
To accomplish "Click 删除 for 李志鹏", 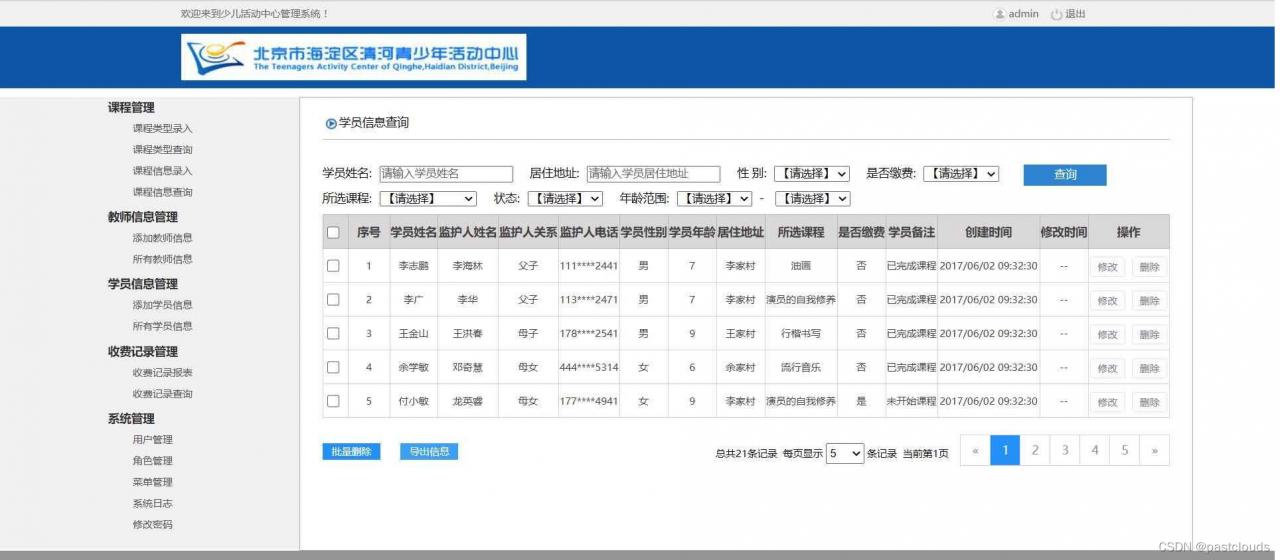I will tap(1149, 267).
